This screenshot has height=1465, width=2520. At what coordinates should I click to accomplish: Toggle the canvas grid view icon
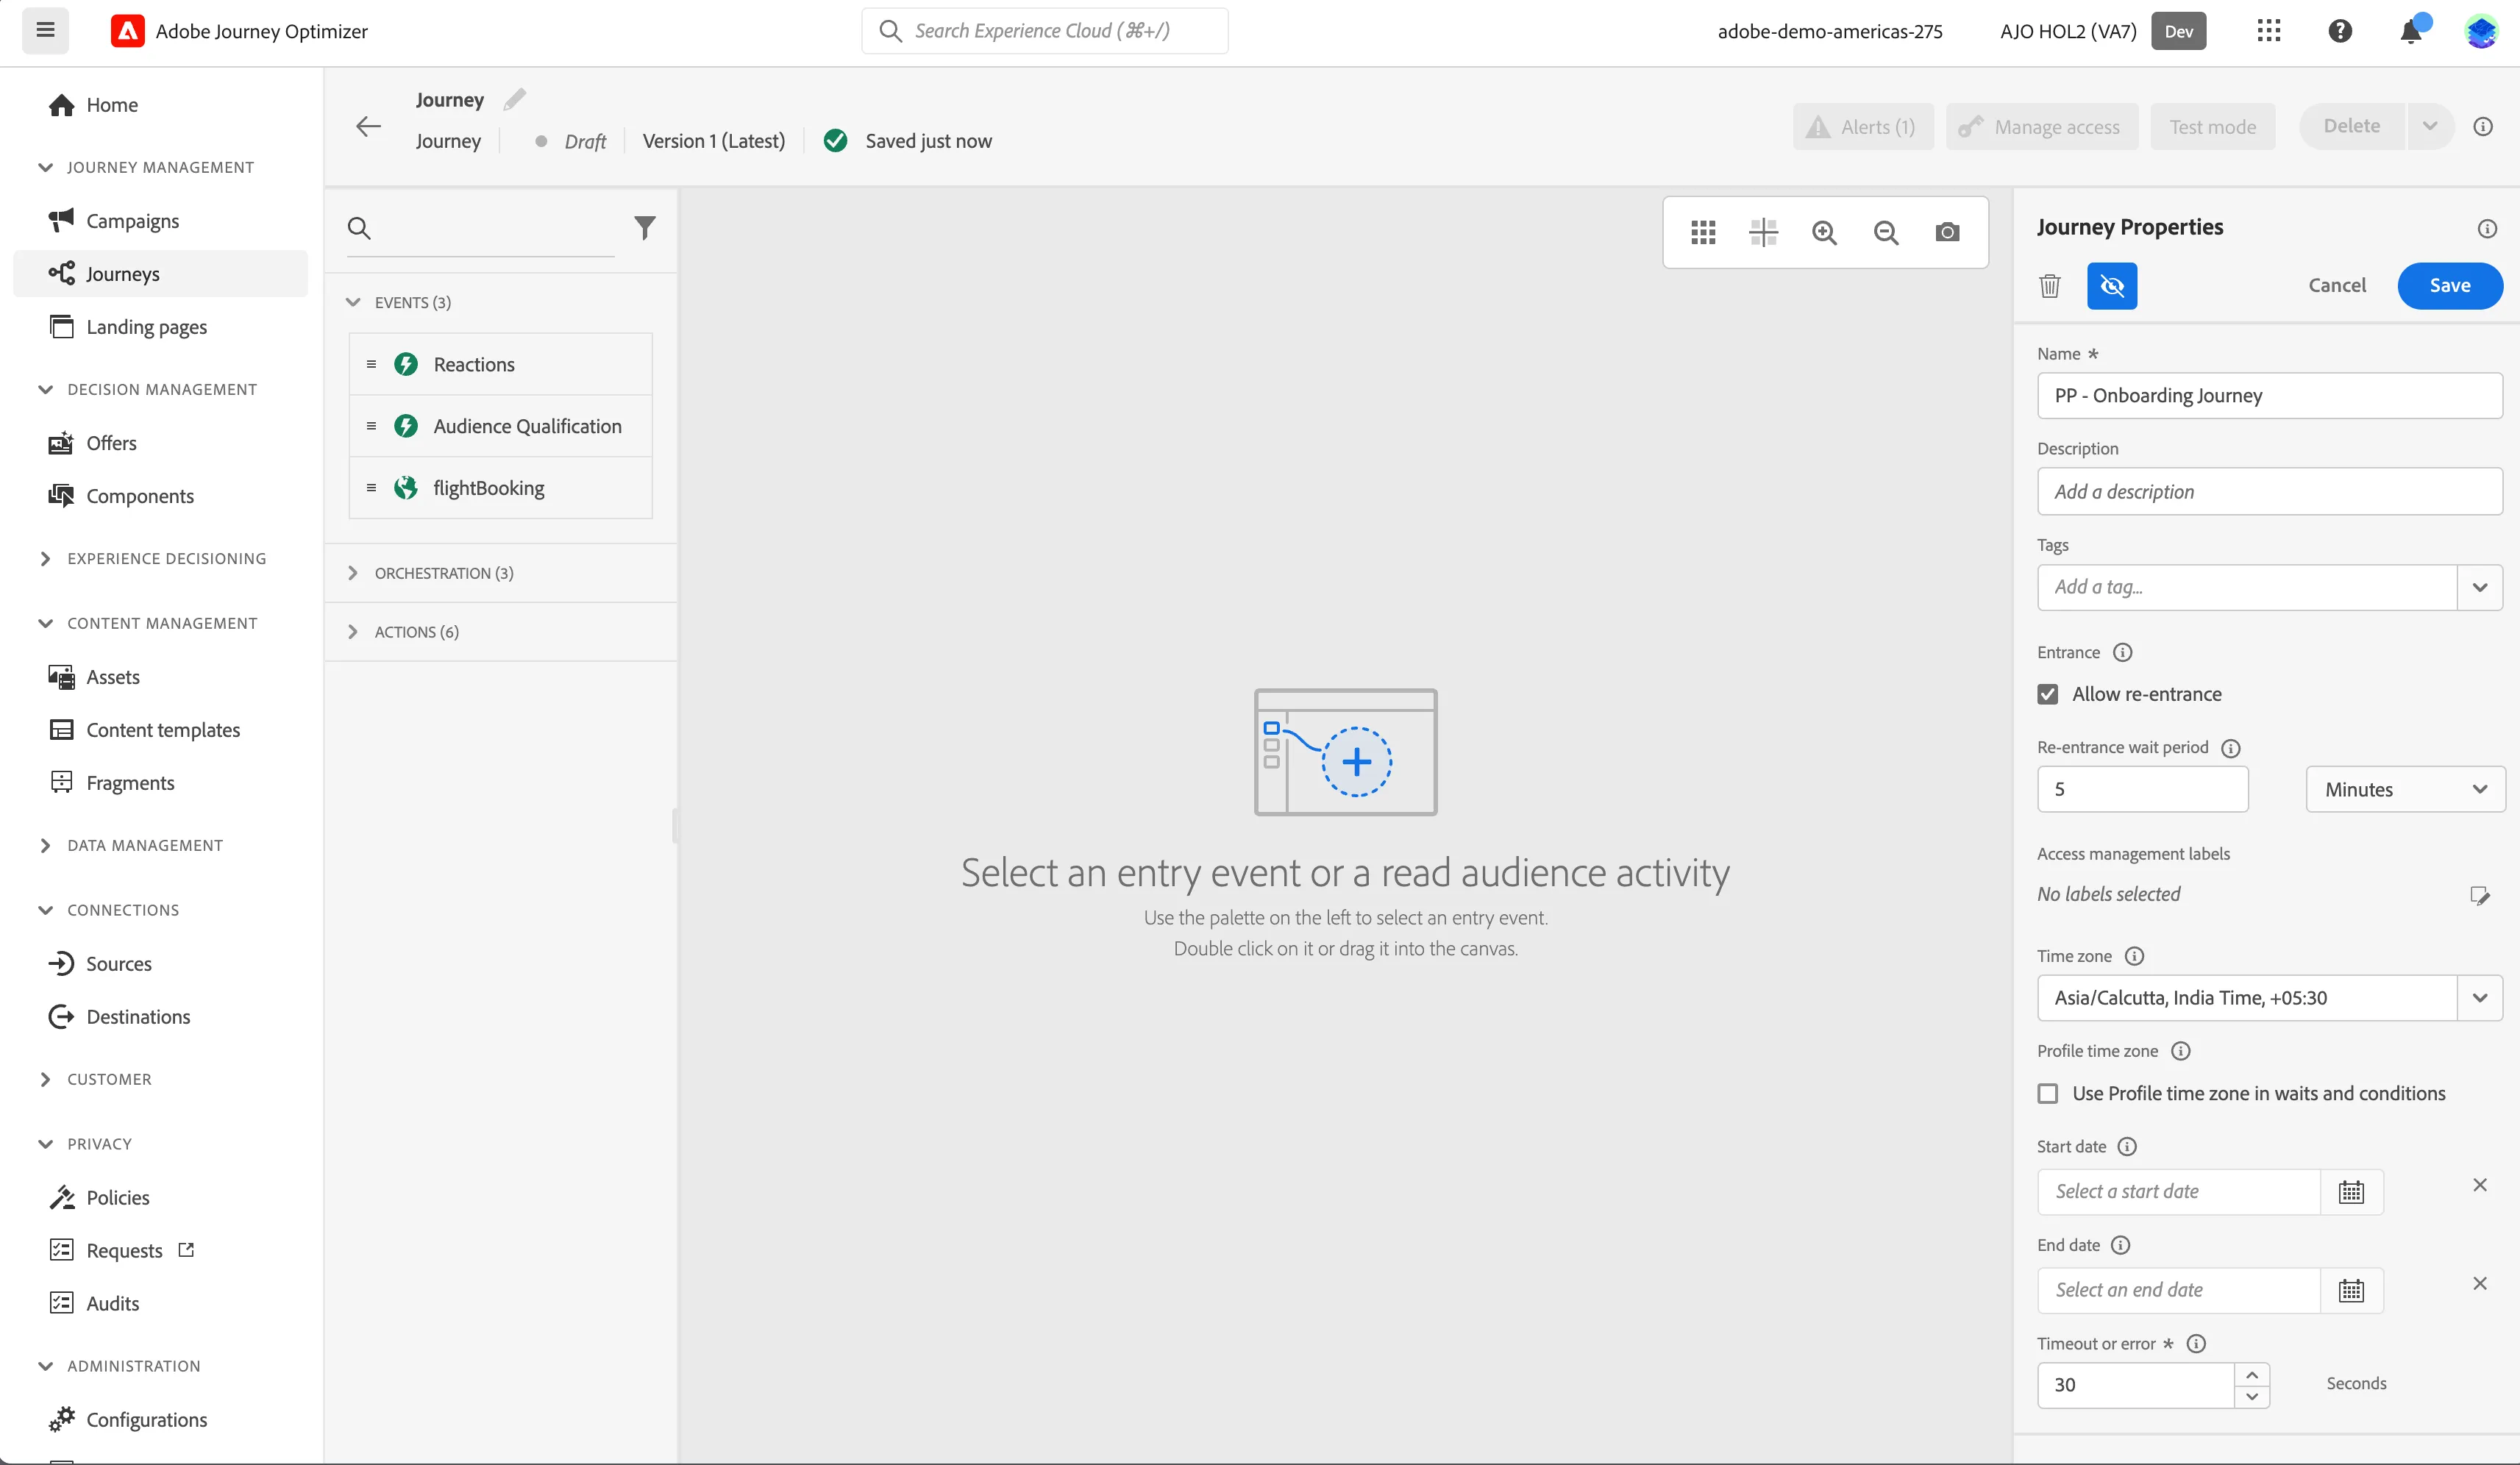pos(1703,232)
